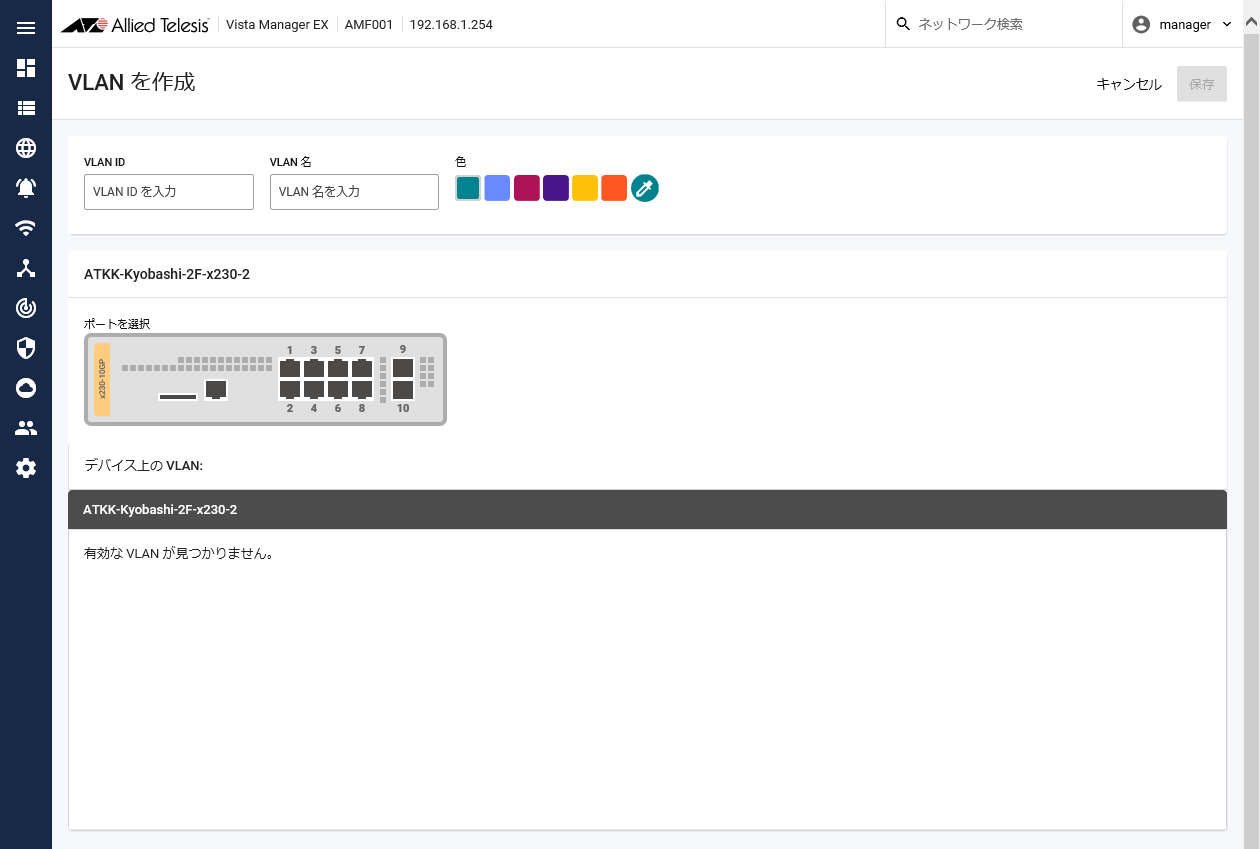Open the custom color eyedropper picker
The width and height of the screenshot is (1260, 849).
click(645, 188)
